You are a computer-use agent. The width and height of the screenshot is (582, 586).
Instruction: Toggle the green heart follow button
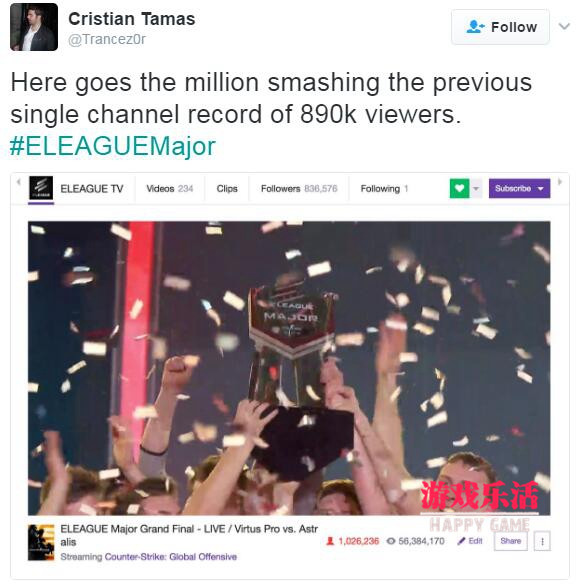tap(459, 188)
